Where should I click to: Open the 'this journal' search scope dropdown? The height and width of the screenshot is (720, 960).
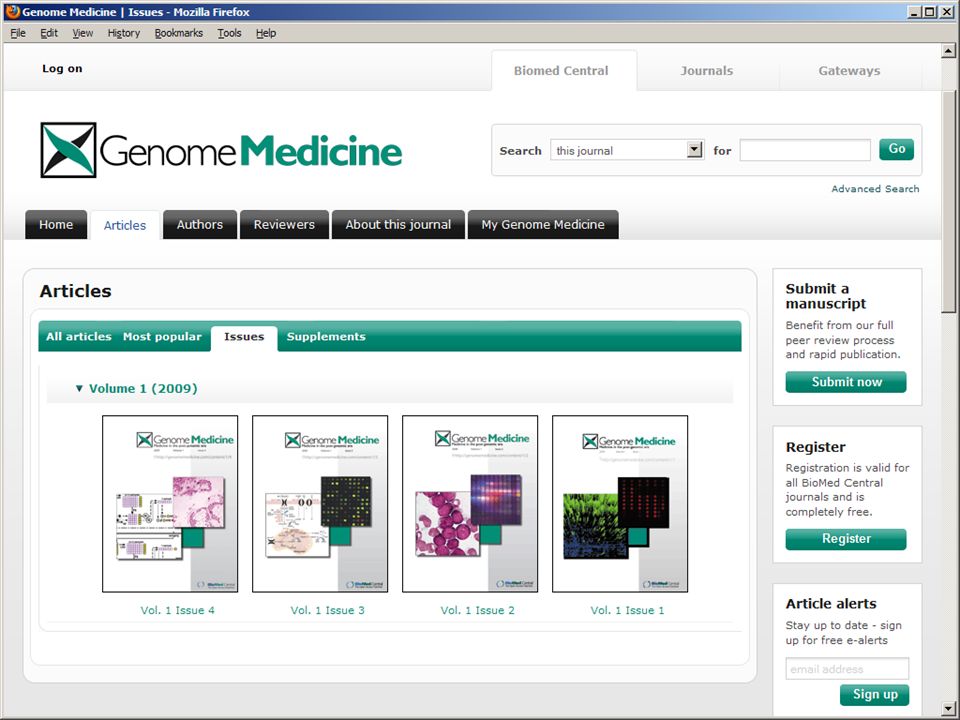(x=626, y=150)
